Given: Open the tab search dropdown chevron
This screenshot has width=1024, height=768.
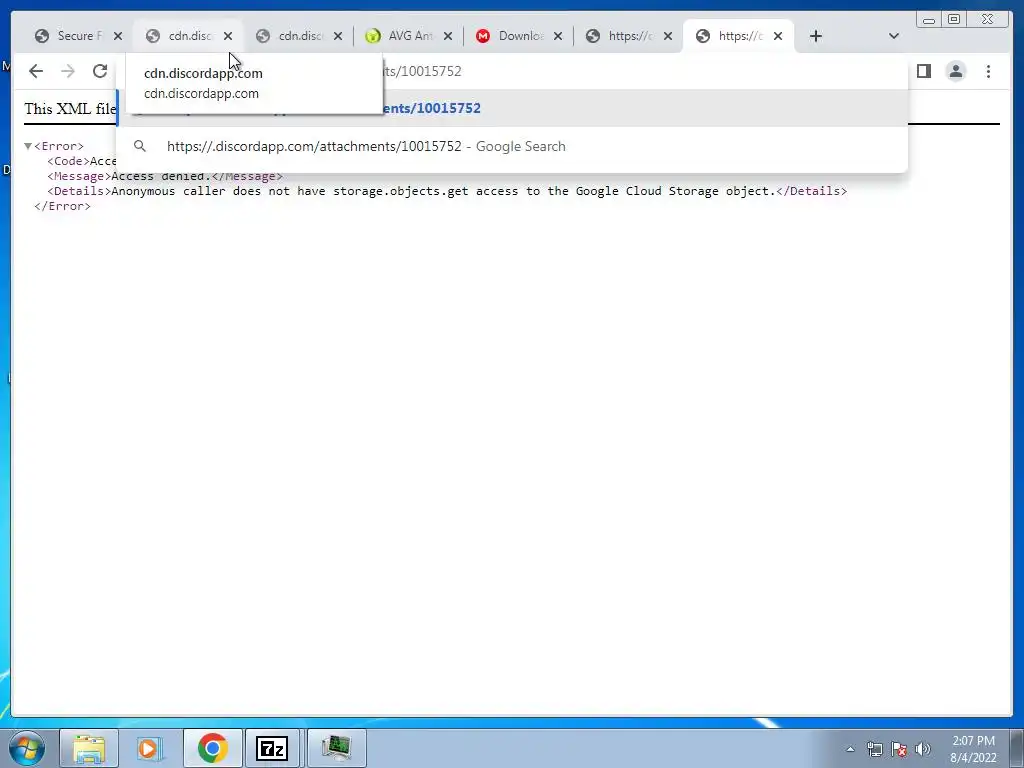Looking at the screenshot, I should point(894,36).
